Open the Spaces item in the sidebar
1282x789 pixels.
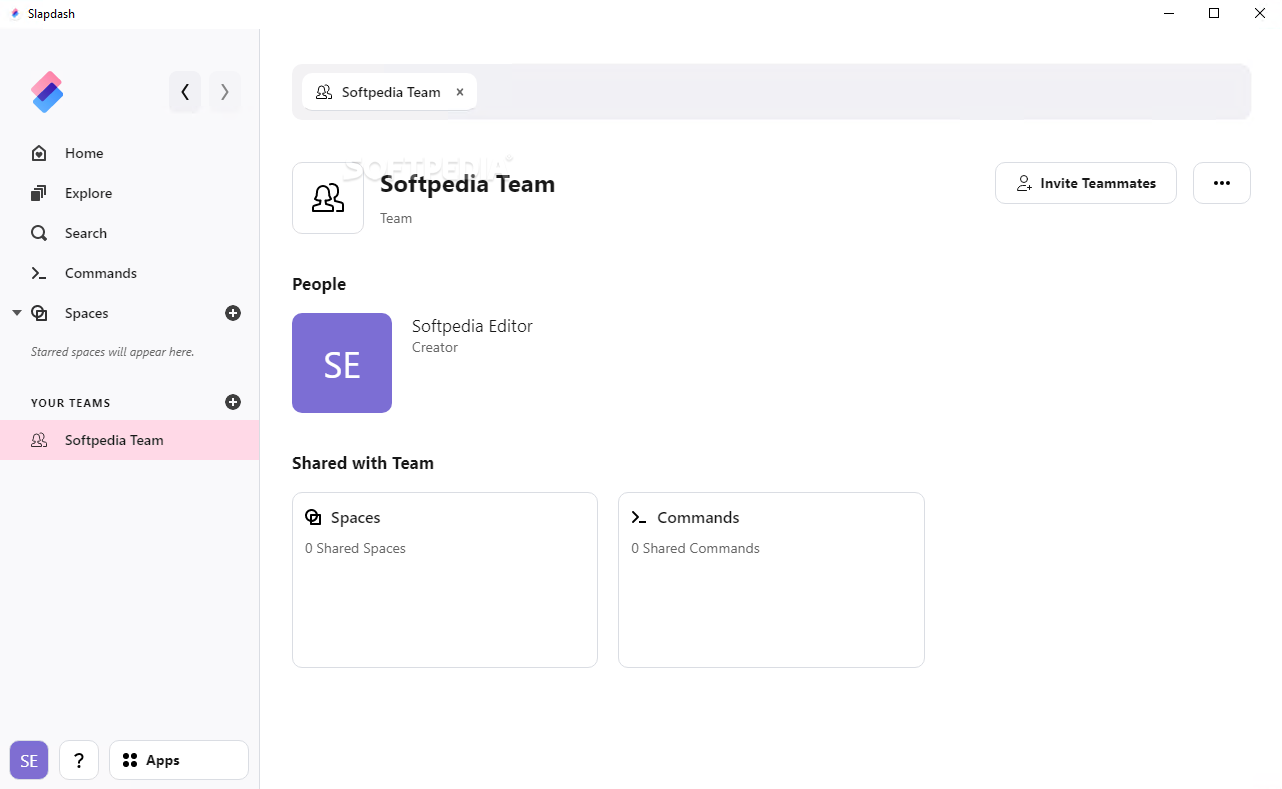coord(86,313)
